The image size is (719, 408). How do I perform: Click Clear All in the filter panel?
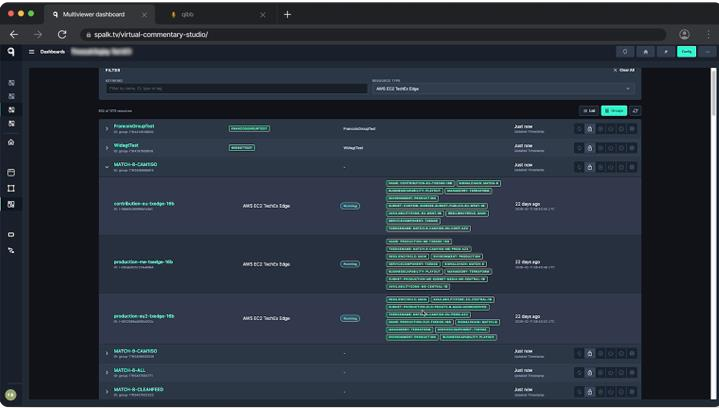click(624, 70)
